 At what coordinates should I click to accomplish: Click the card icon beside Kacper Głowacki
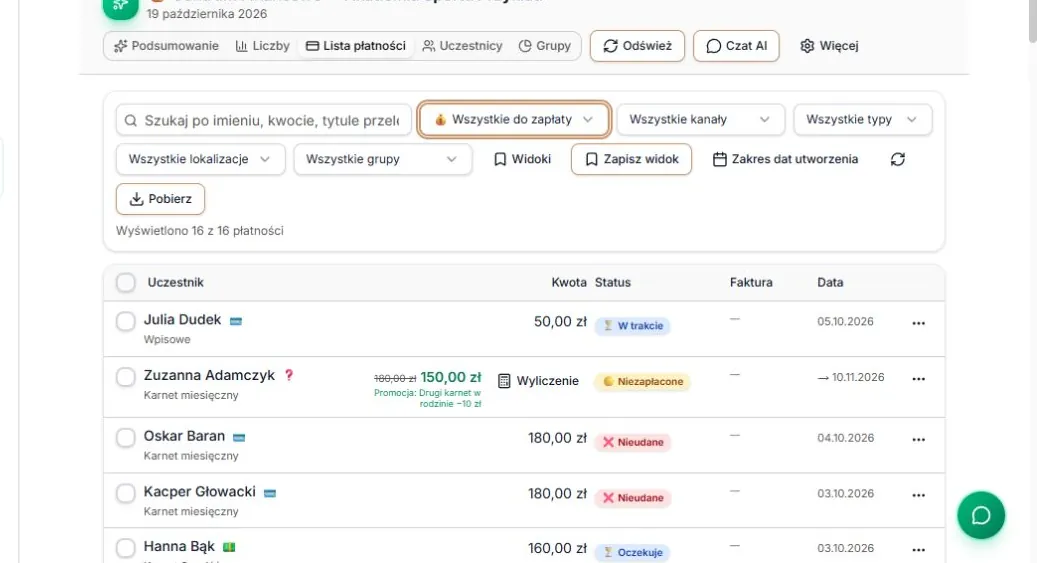(270, 493)
